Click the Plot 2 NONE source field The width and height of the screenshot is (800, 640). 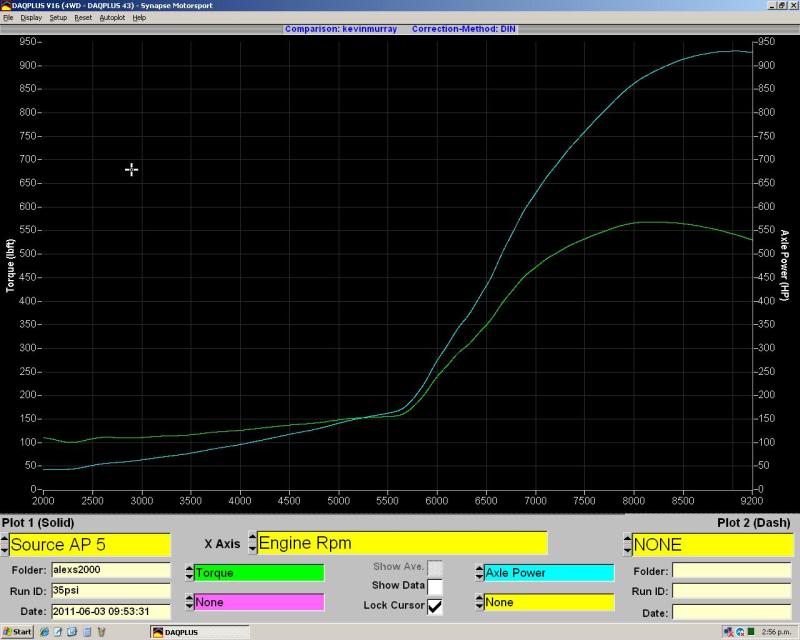pyautogui.click(x=713, y=545)
